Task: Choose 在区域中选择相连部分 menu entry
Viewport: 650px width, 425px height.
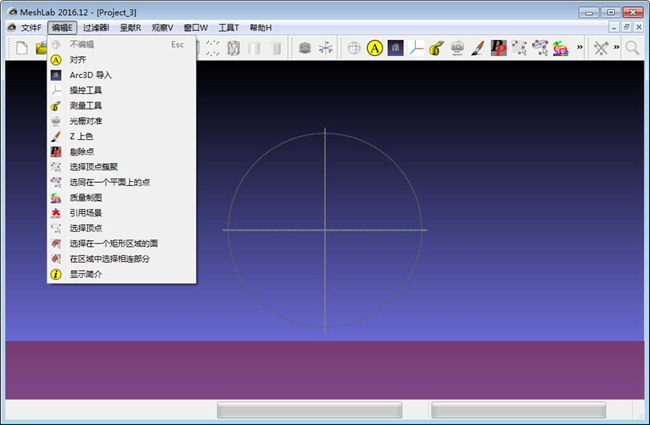Action: [x=121, y=259]
